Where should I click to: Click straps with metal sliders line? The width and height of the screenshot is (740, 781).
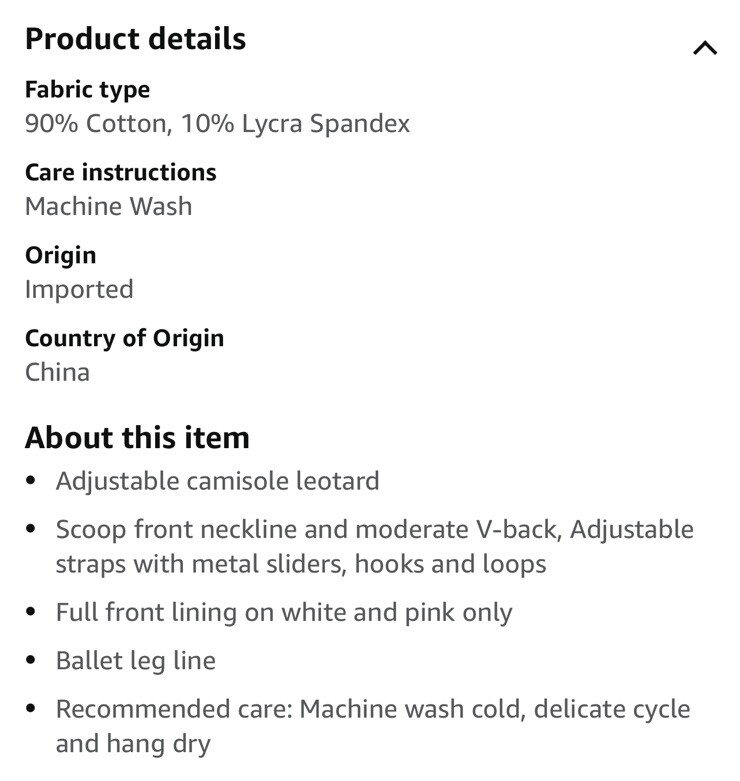pos(301,564)
